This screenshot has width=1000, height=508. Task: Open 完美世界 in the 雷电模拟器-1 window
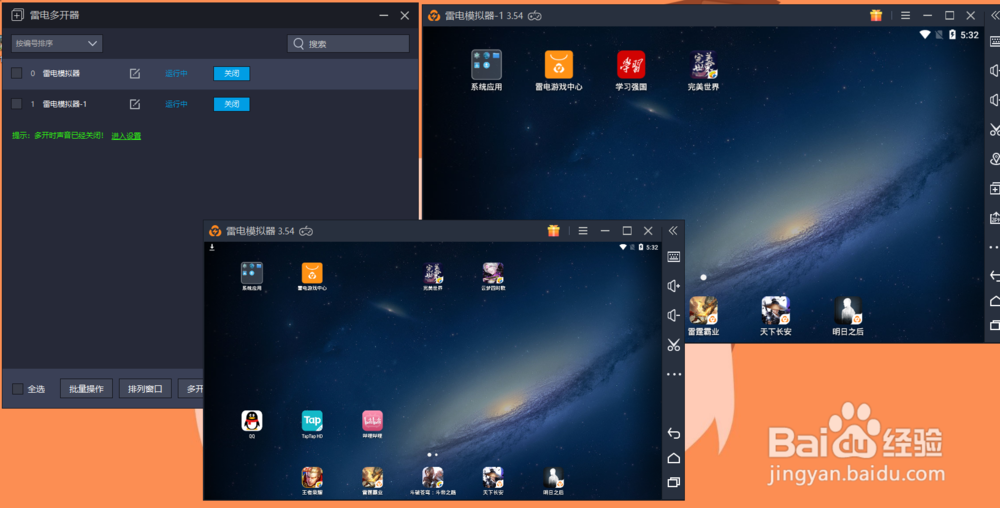coord(703,64)
